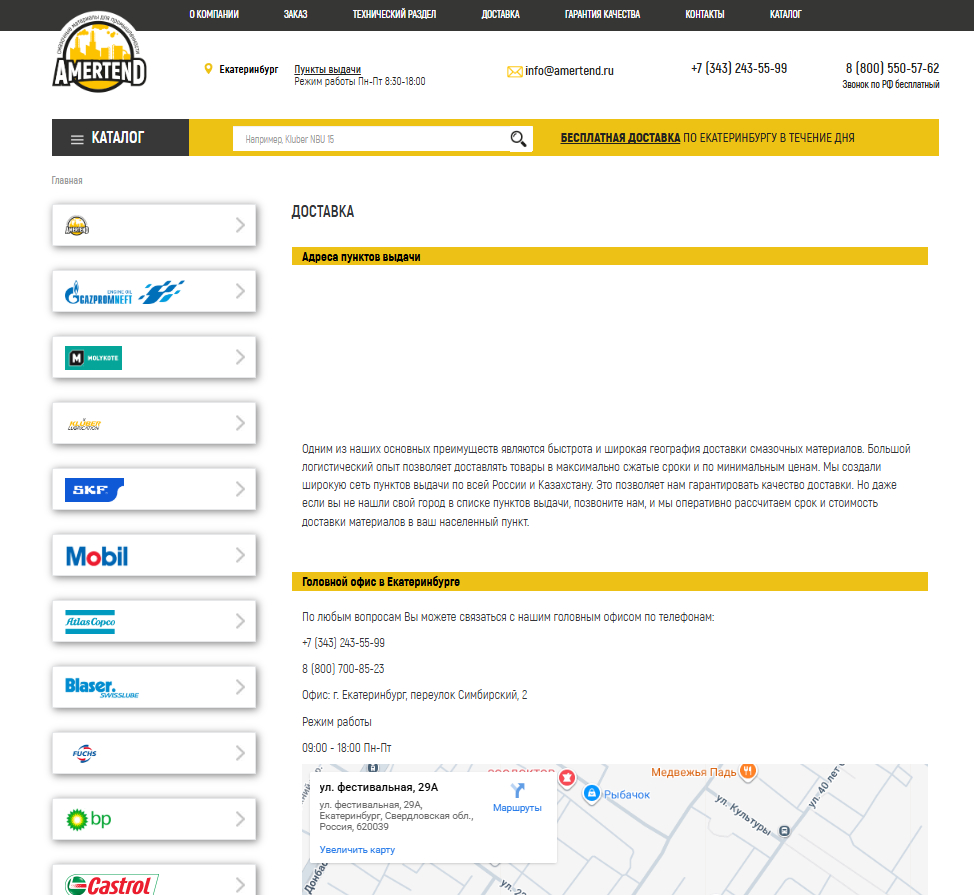Expand the Blaser Swisslube chevron

(x=240, y=687)
